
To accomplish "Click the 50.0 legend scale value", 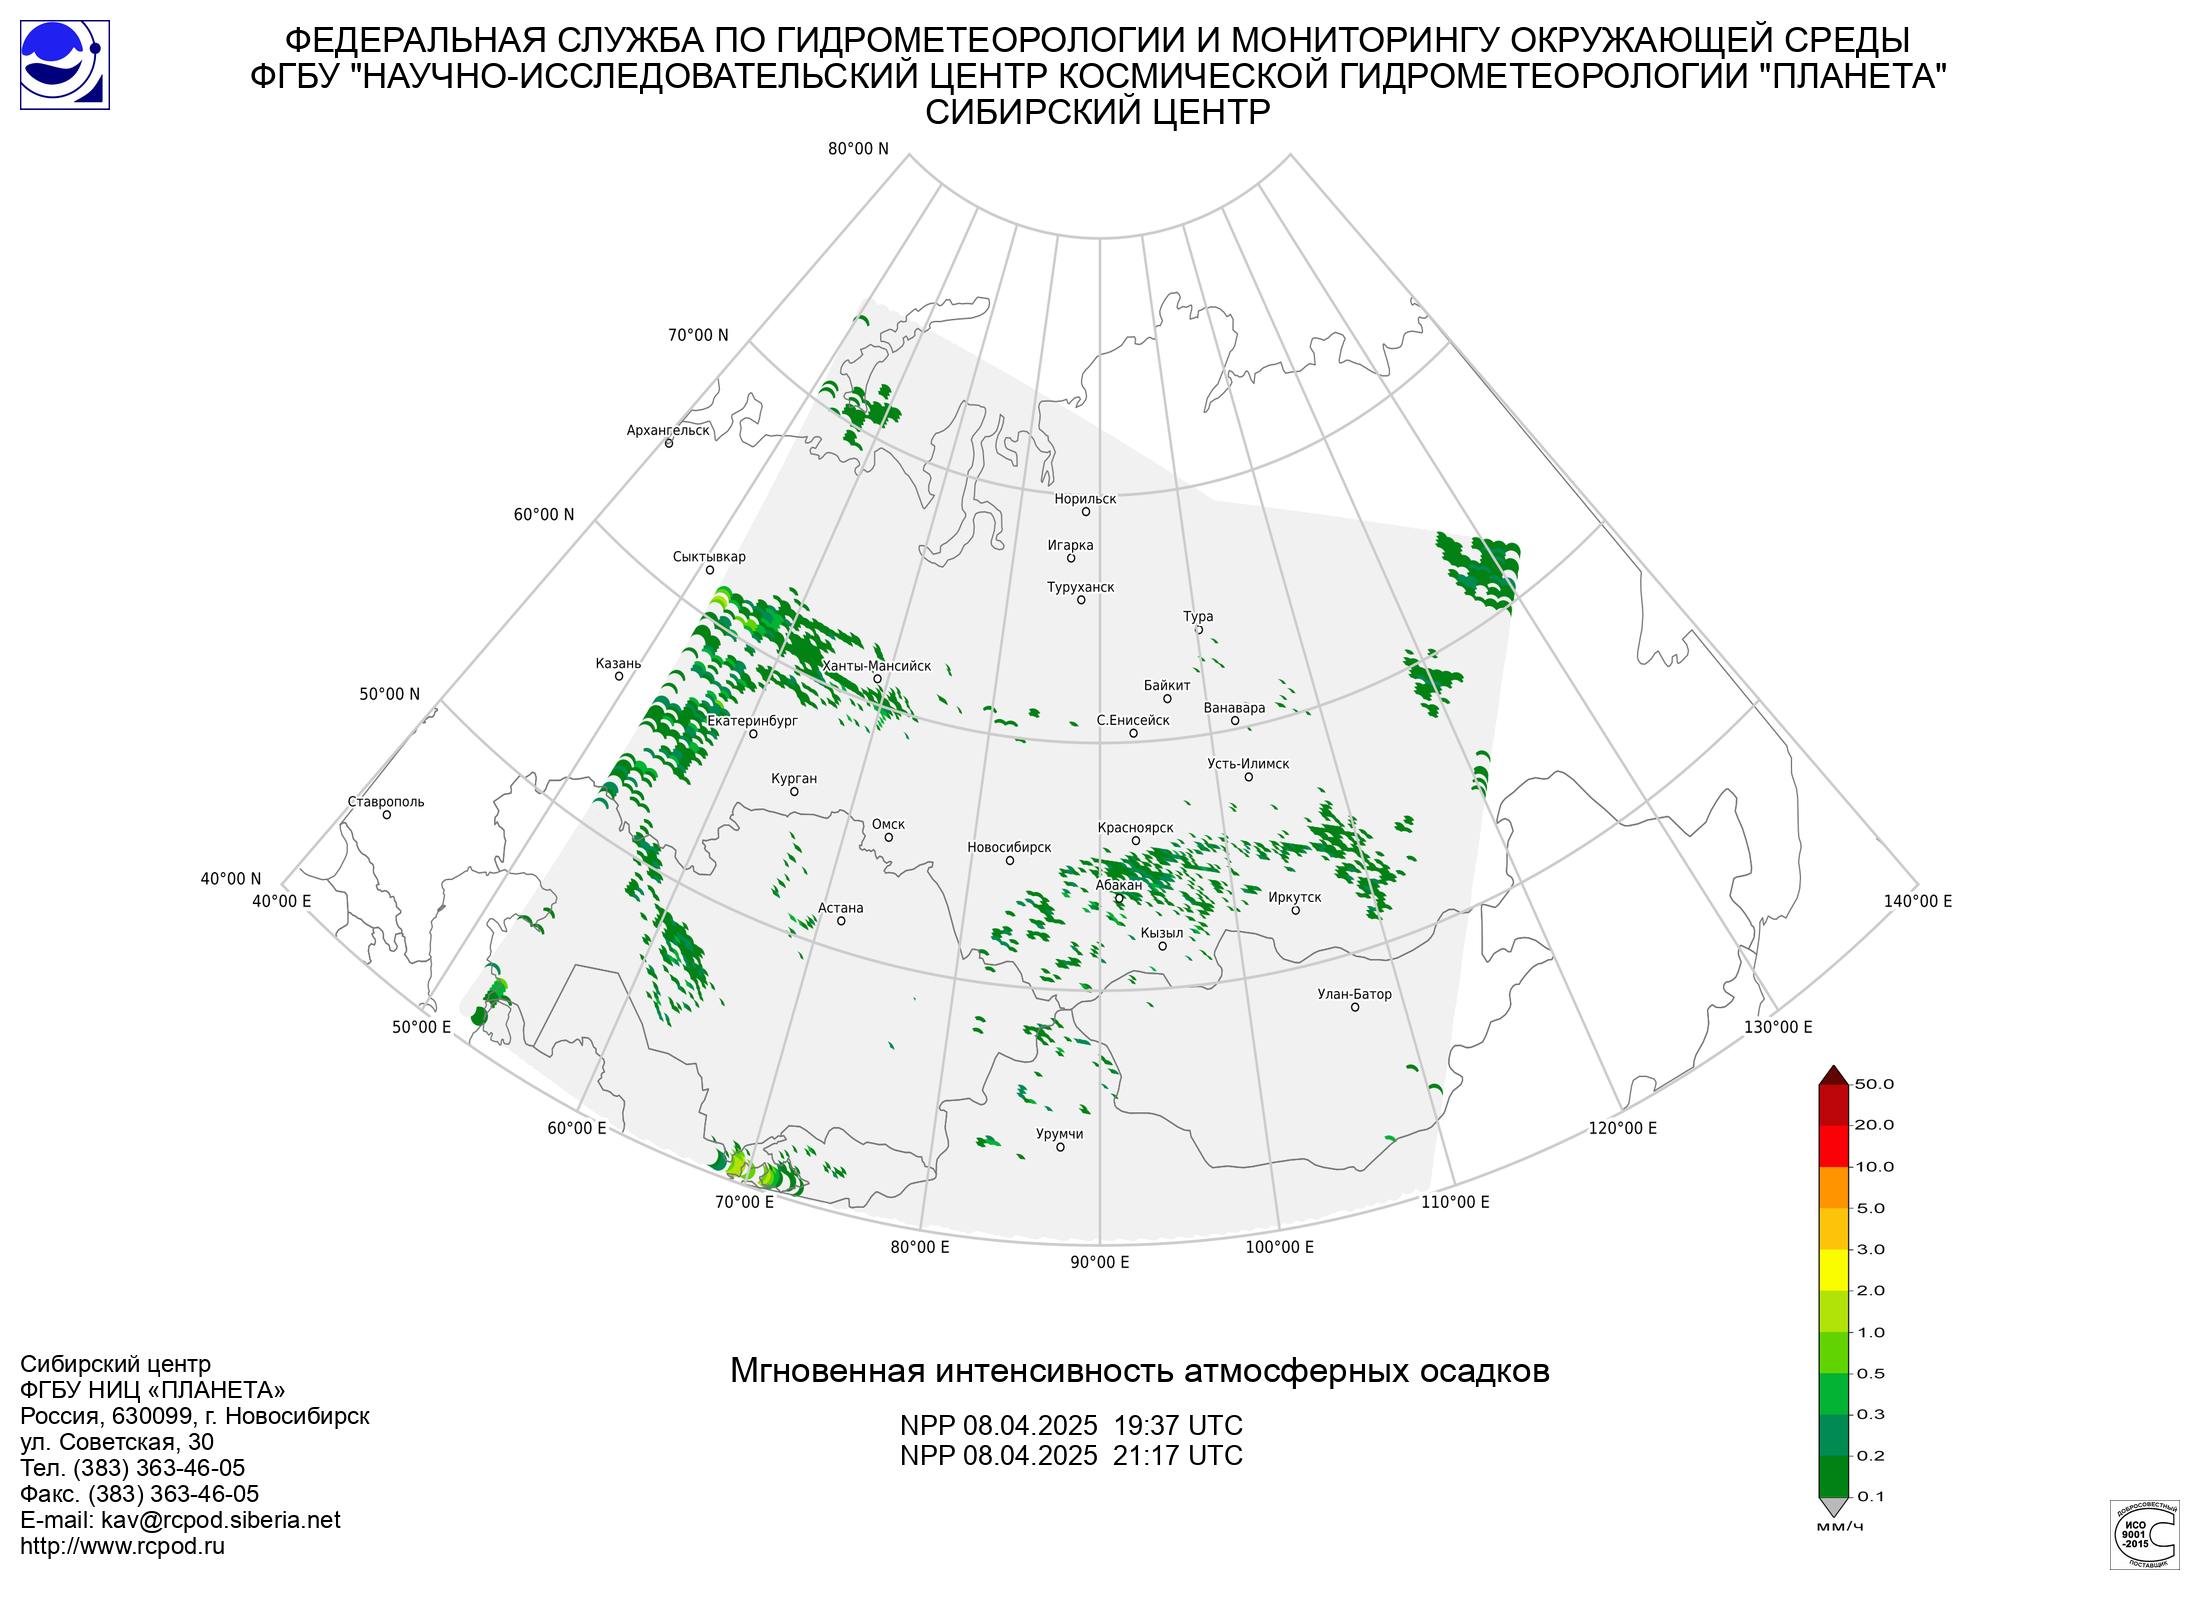I will pos(1874,1085).
